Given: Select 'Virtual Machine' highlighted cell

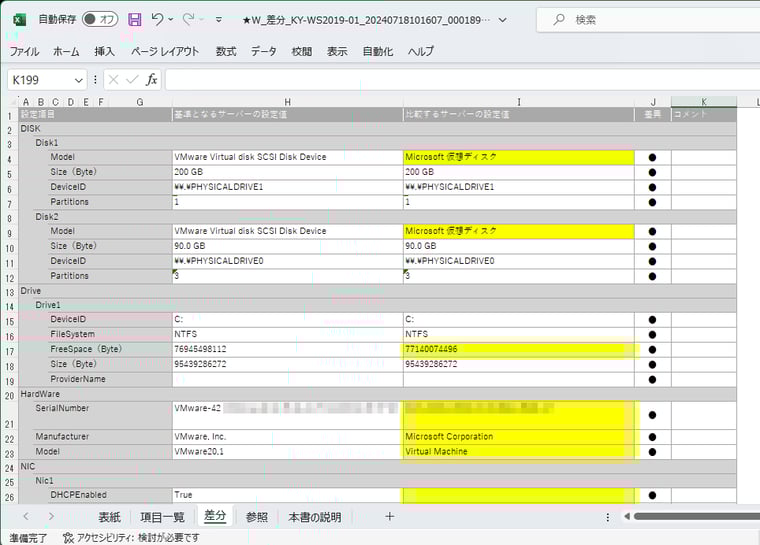Looking at the screenshot, I should [519, 452].
